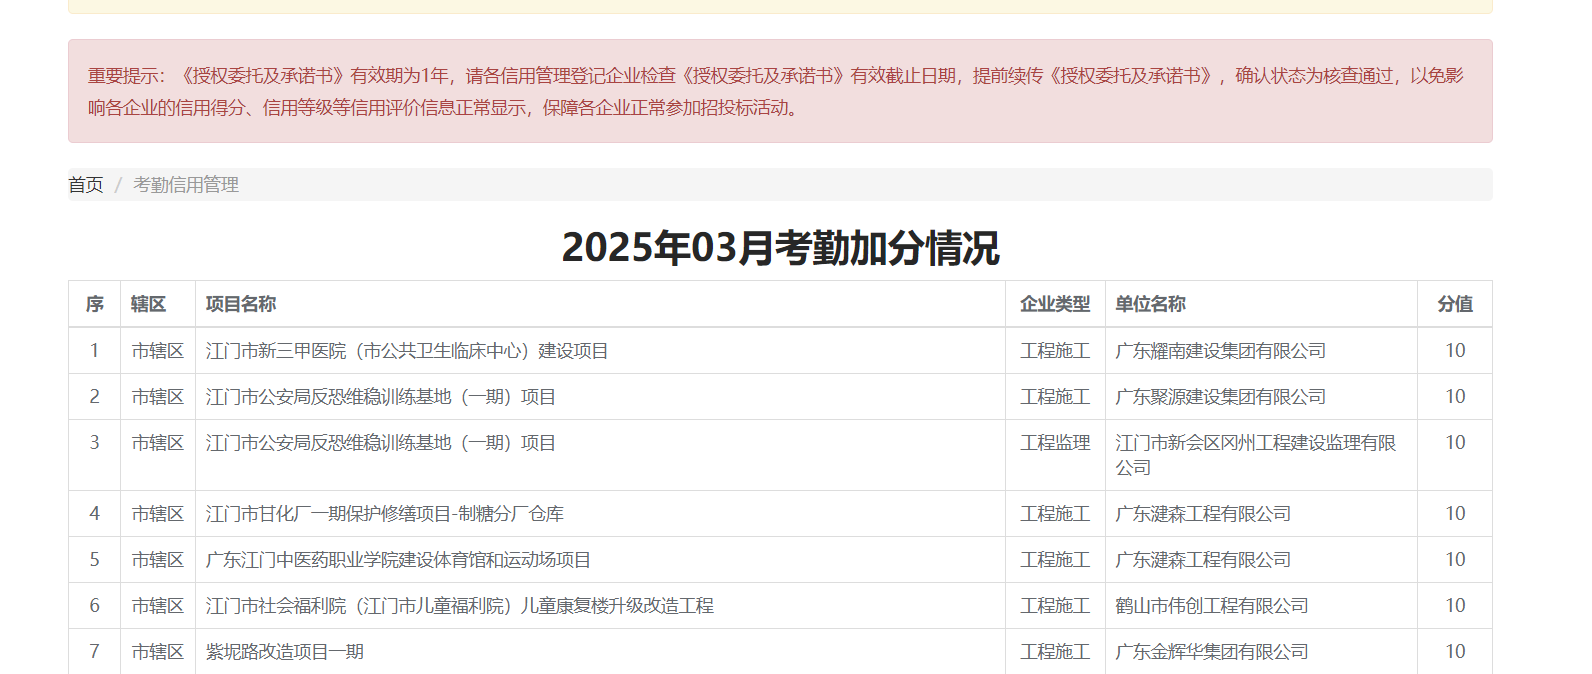Click 市辖区 cell in row 2
The image size is (1592, 674).
click(x=158, y=397)
